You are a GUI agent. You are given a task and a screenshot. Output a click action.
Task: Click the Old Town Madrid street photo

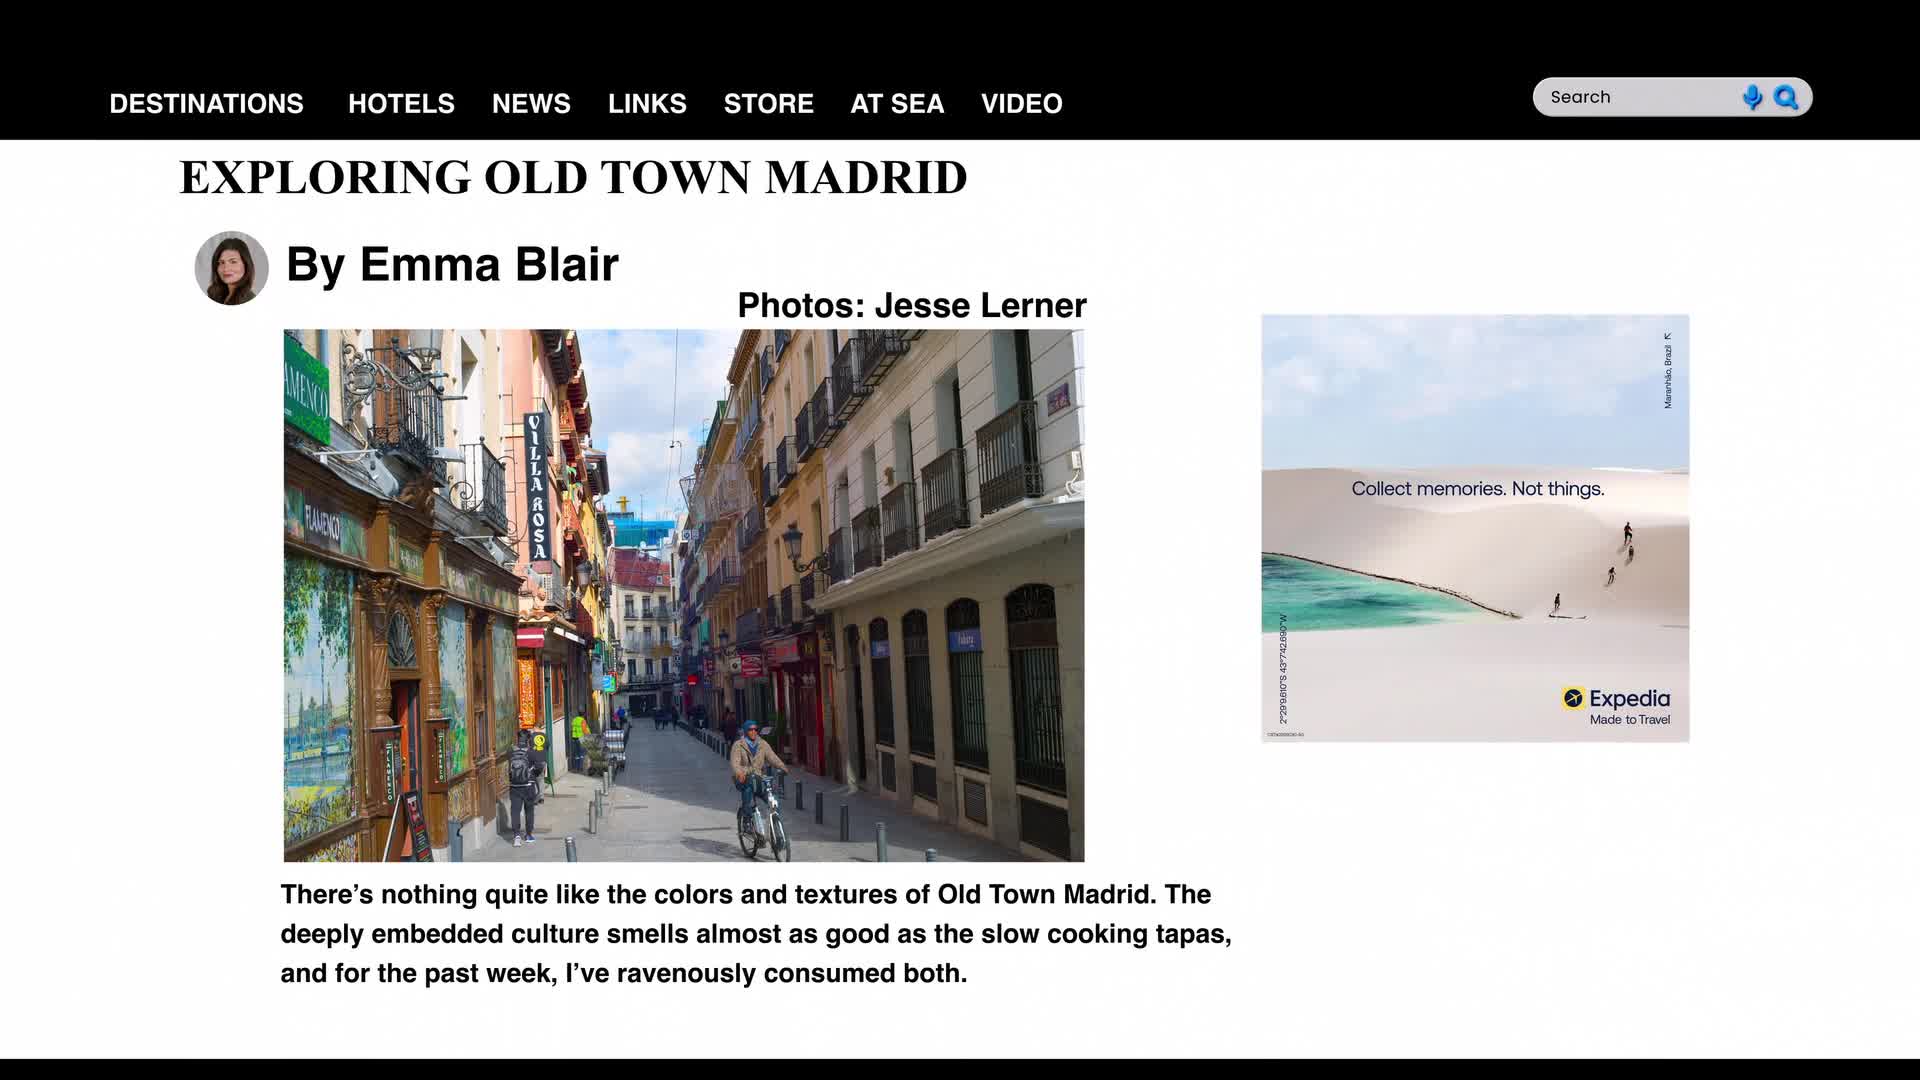pyautogui.click(x=683, y=595)
